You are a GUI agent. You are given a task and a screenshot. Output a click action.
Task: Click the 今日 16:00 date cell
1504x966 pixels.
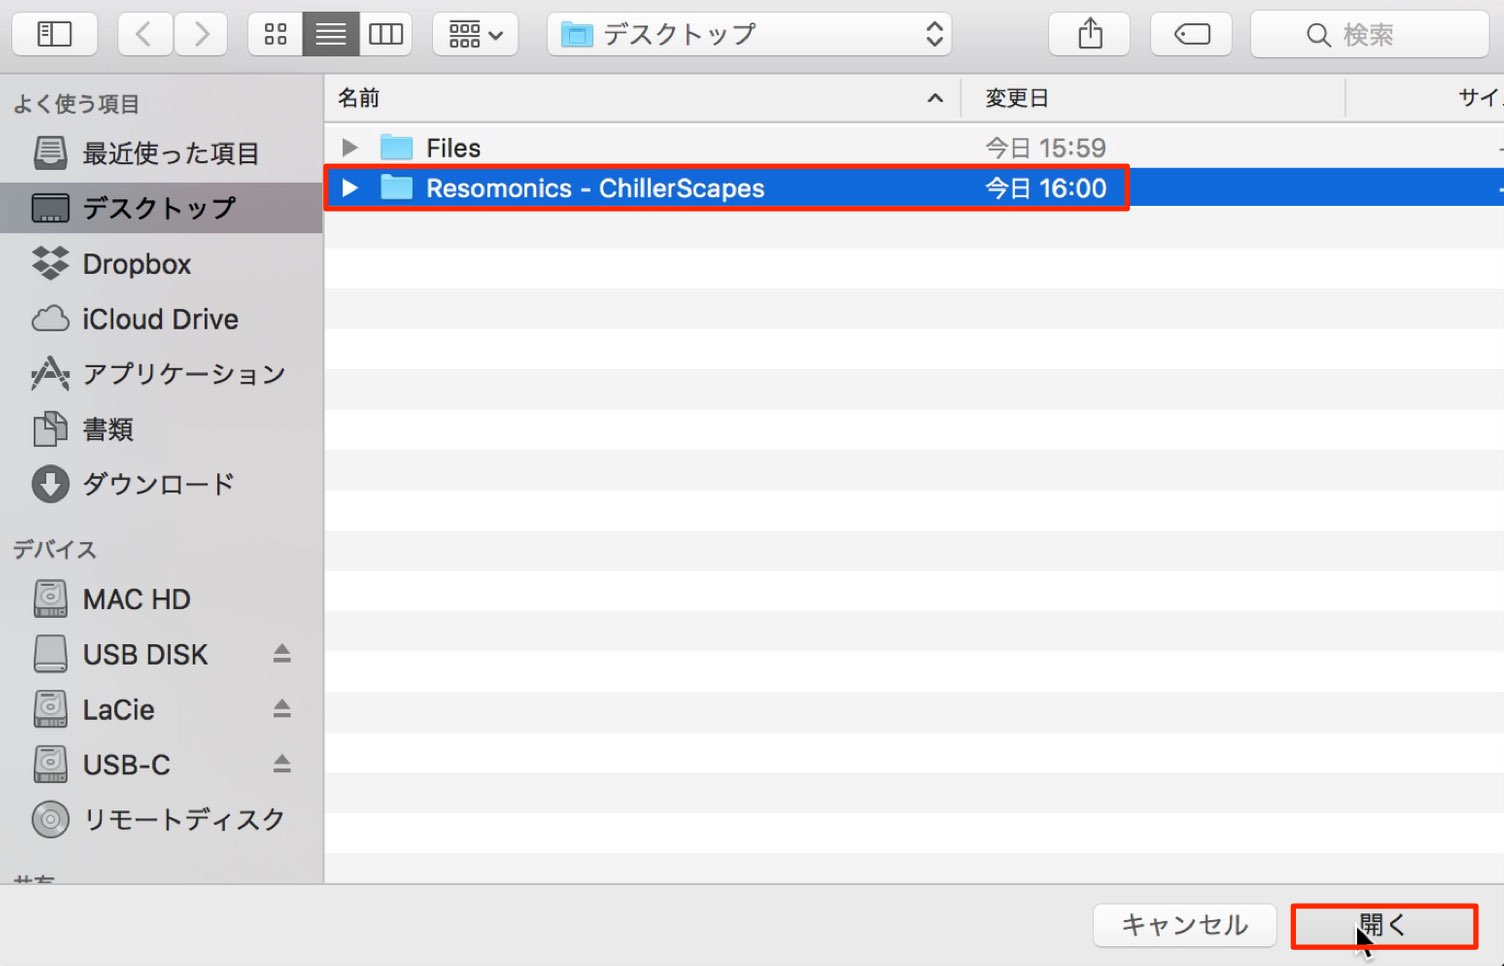(x=1045, y=188)
